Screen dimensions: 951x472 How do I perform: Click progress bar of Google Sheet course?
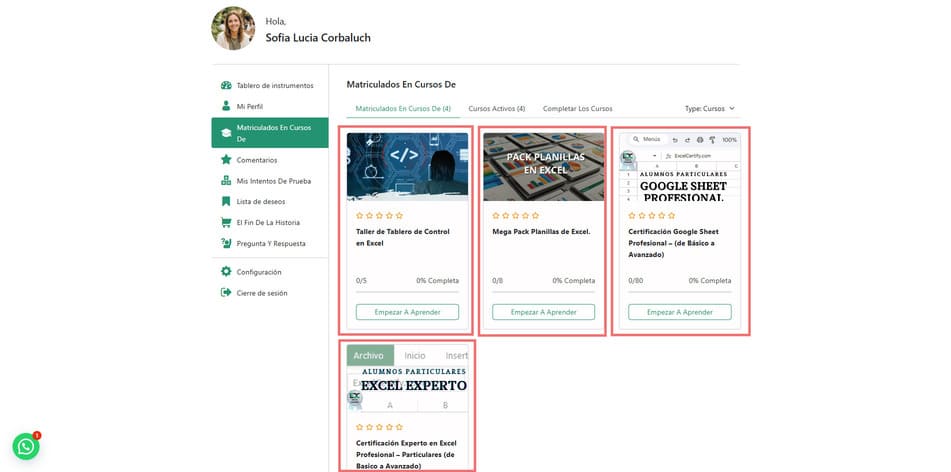point(680,292)
